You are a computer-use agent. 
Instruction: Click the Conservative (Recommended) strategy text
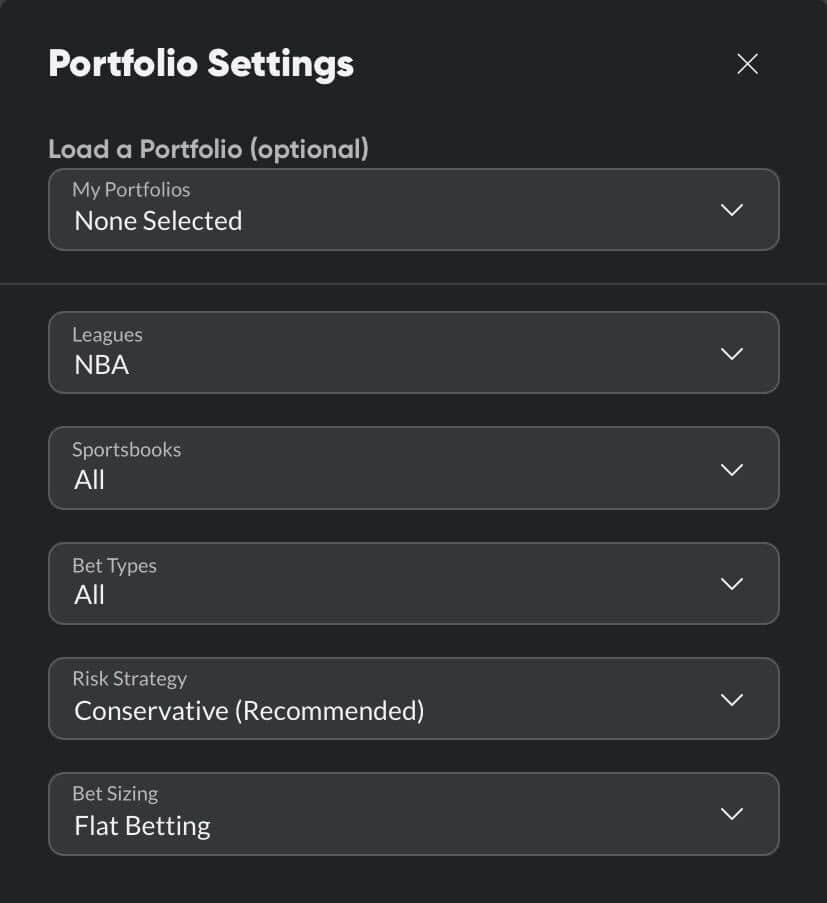coord(249,711)
